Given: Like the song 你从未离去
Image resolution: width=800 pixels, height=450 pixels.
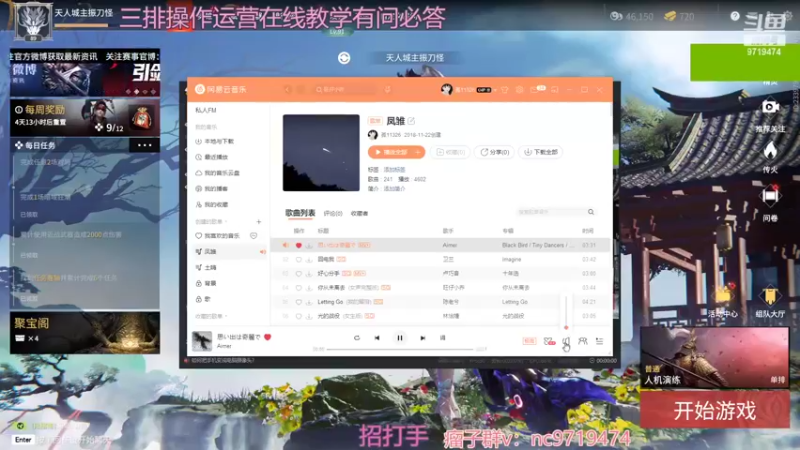Looking at the screenshot, I should [x=298, y=288].
